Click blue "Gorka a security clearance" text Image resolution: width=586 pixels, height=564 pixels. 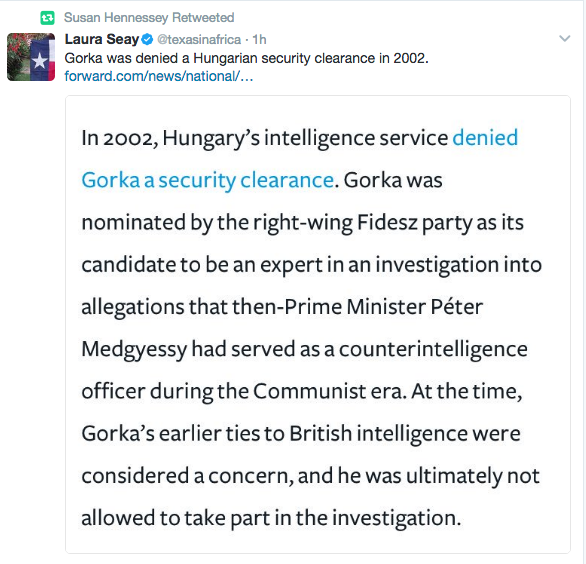click(207, 180)
